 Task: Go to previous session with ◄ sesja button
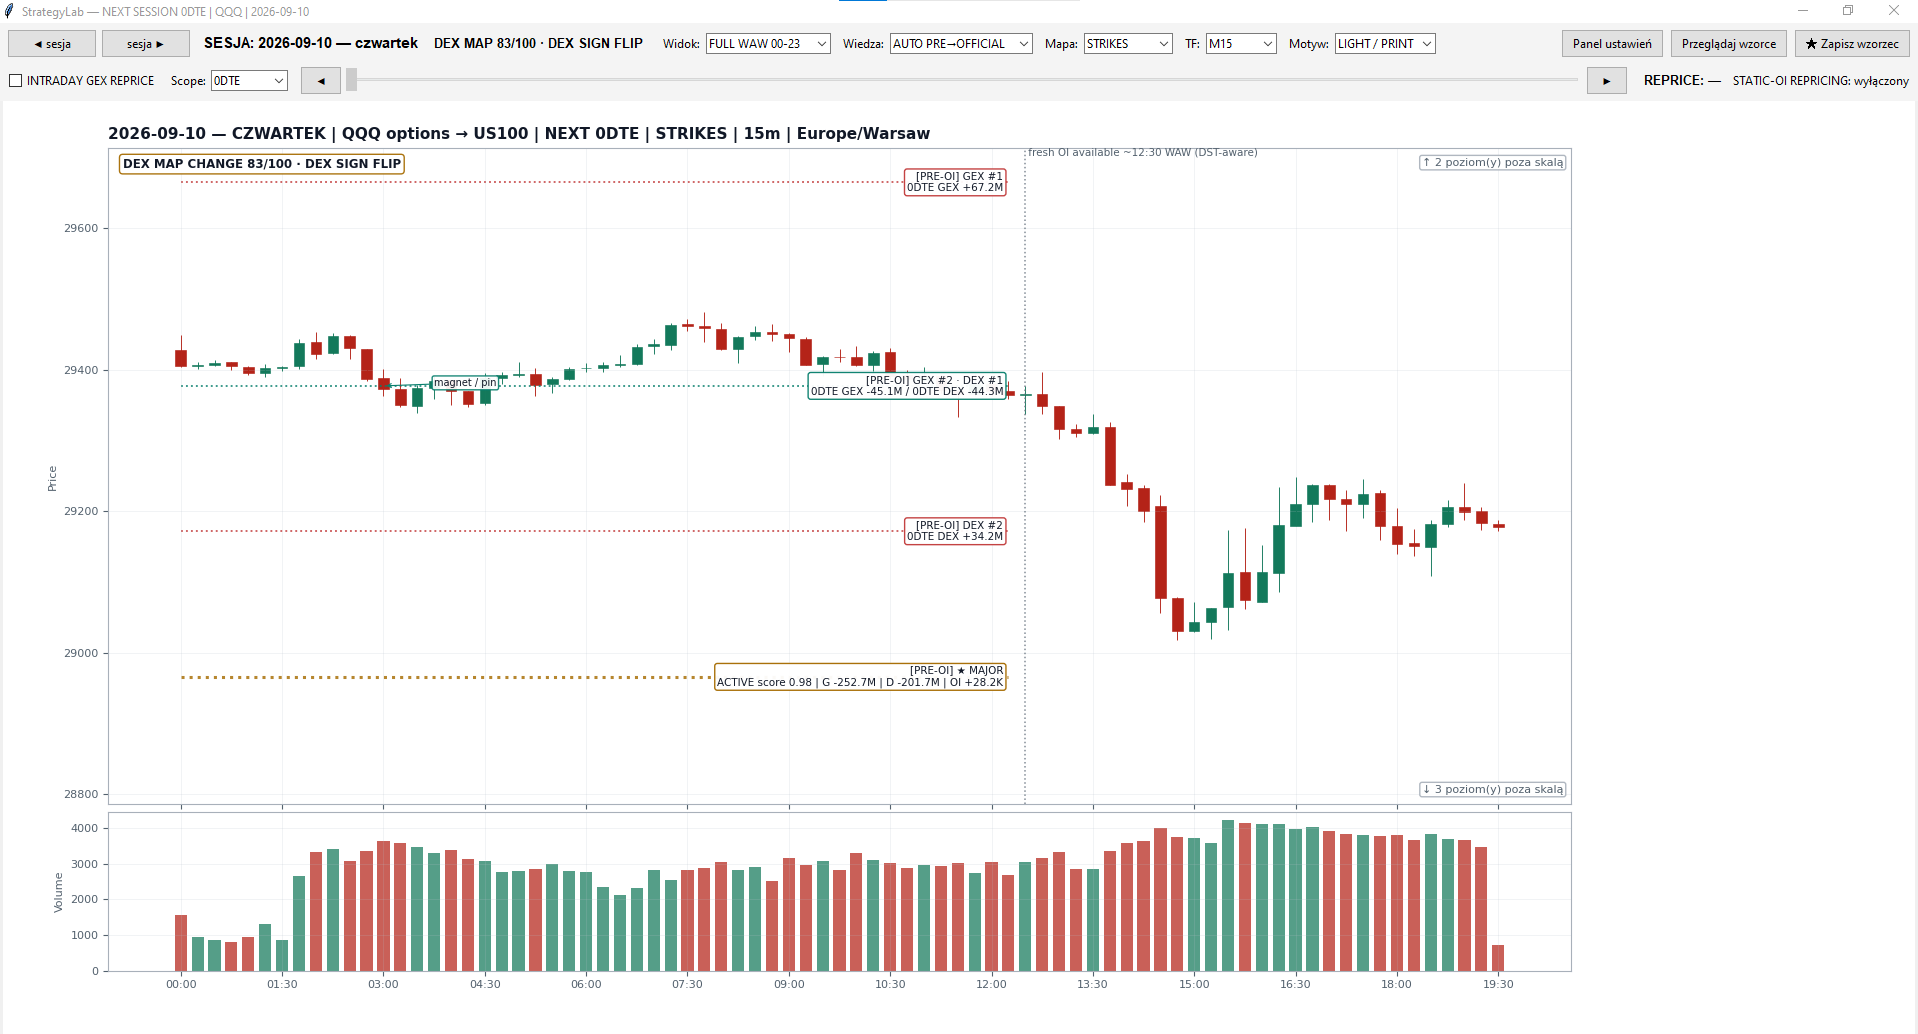pos(52,44)
